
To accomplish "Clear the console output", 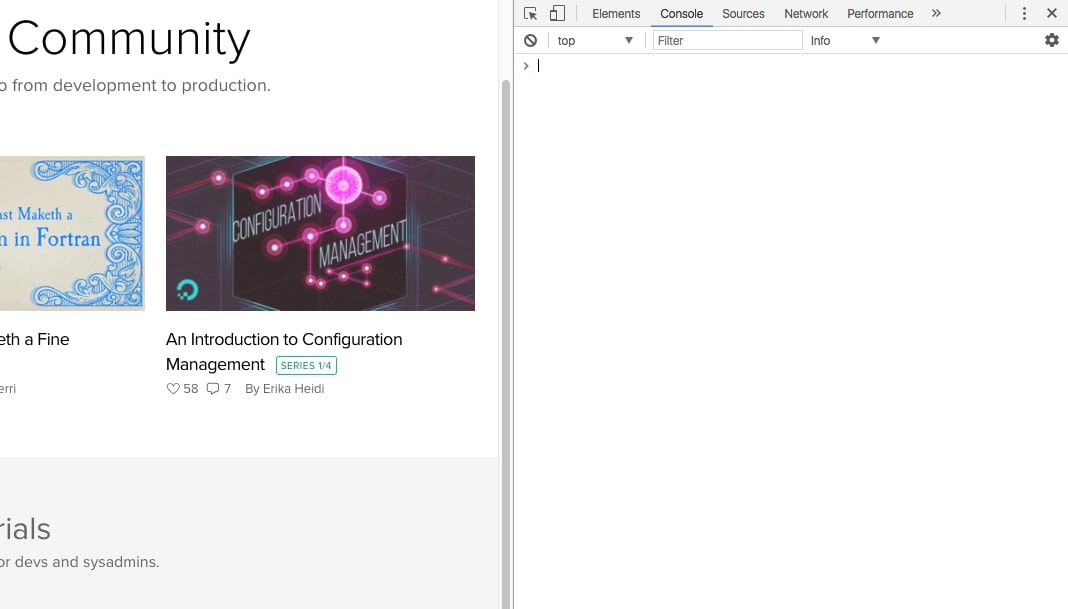I will coord(530,40).
